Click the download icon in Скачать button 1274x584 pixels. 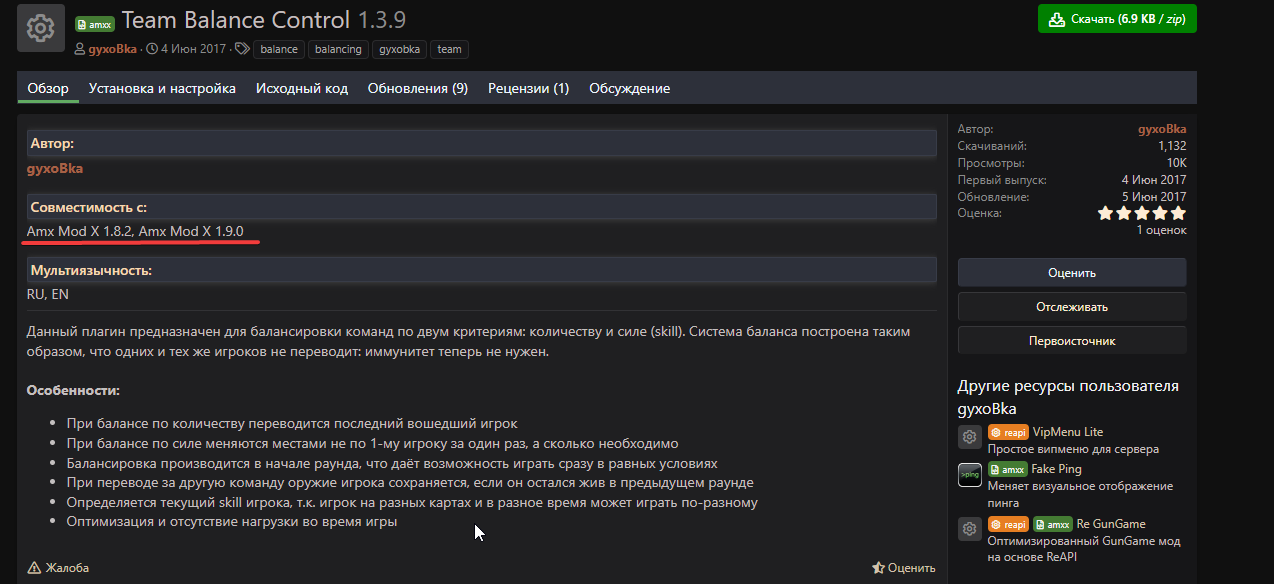click(1057, 19)
